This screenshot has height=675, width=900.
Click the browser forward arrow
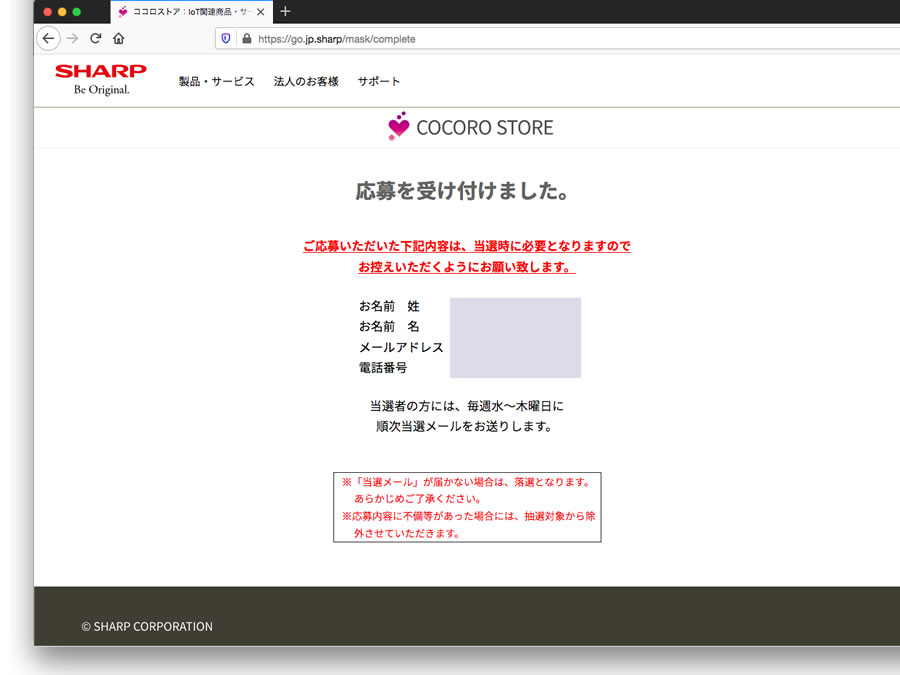tap(72, 38)
